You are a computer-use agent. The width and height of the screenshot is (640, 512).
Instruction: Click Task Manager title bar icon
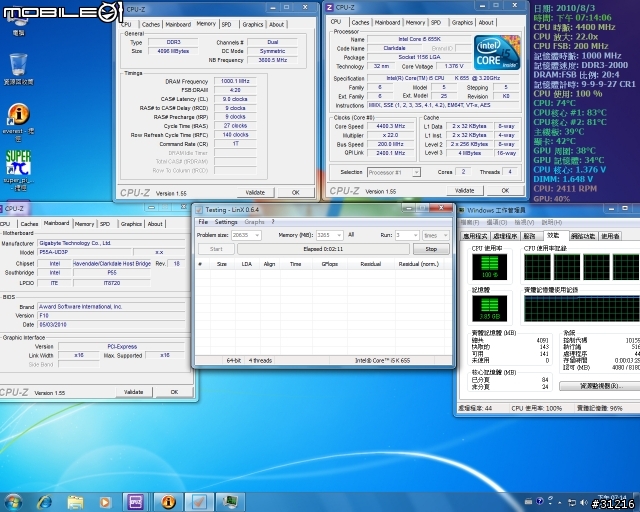(x=462, y=210)
